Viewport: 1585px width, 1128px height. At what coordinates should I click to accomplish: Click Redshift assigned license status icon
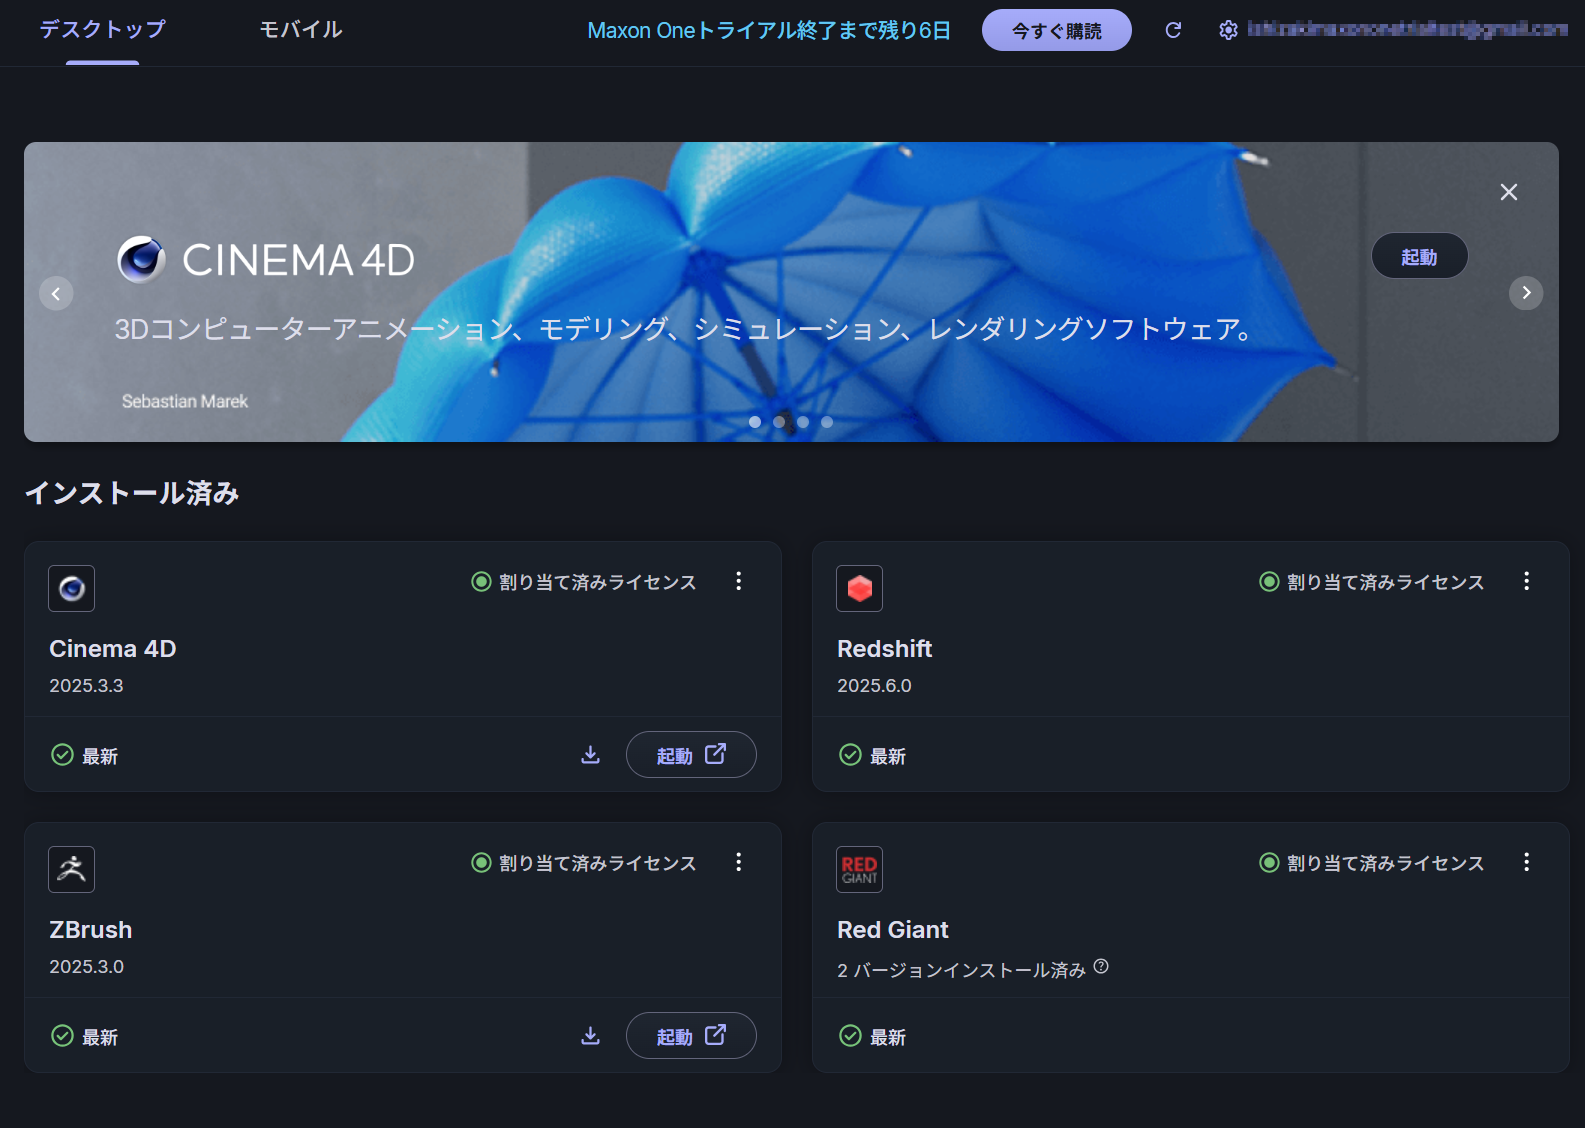point(1269,581)
